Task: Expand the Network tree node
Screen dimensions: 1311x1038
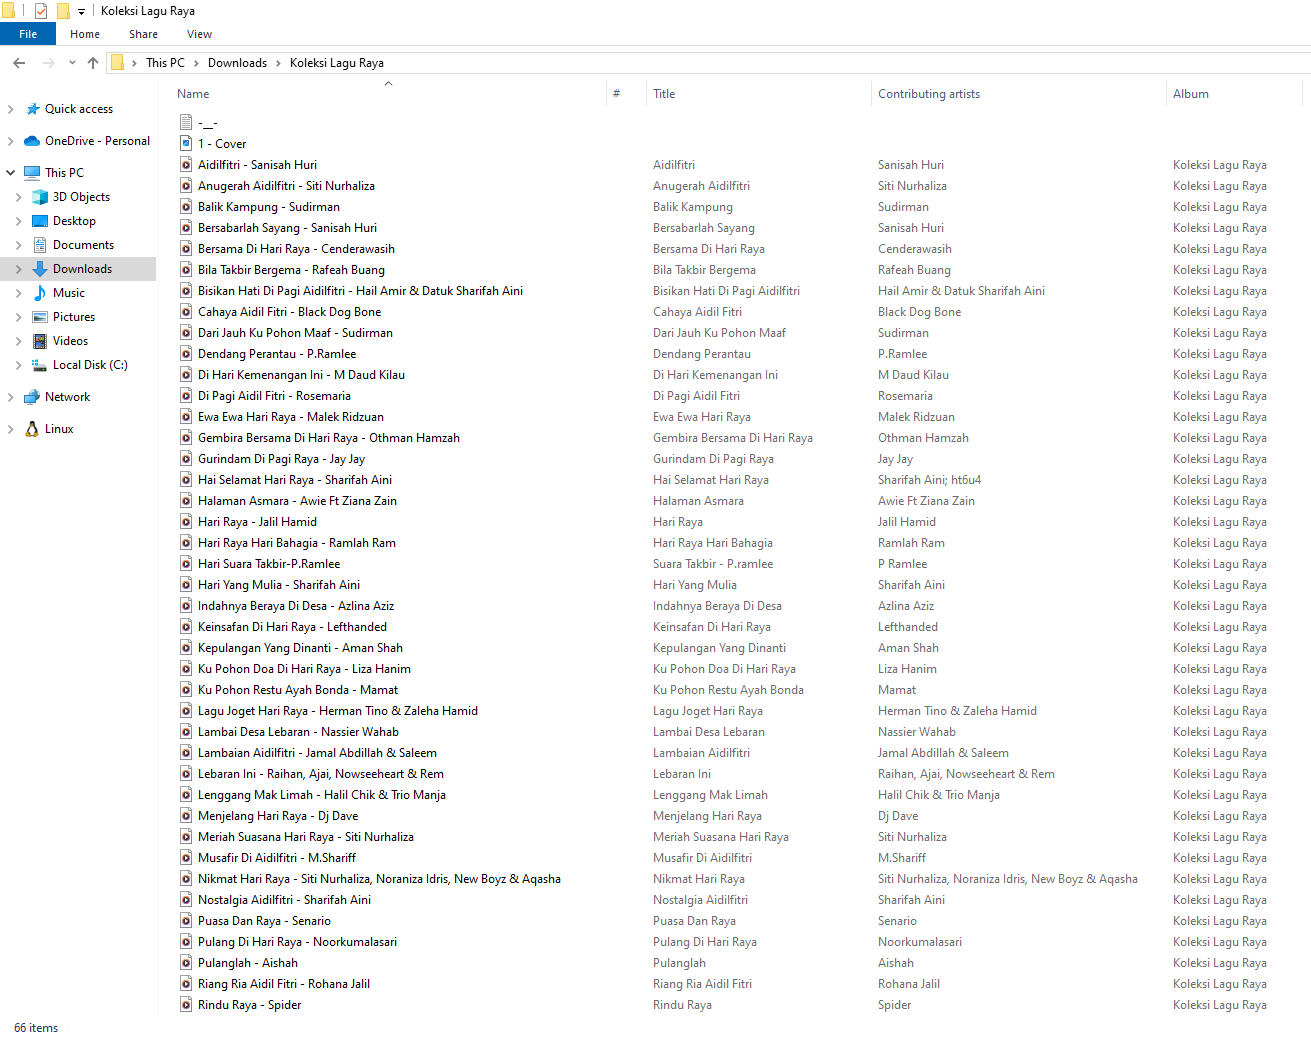Action: point(11,397)
